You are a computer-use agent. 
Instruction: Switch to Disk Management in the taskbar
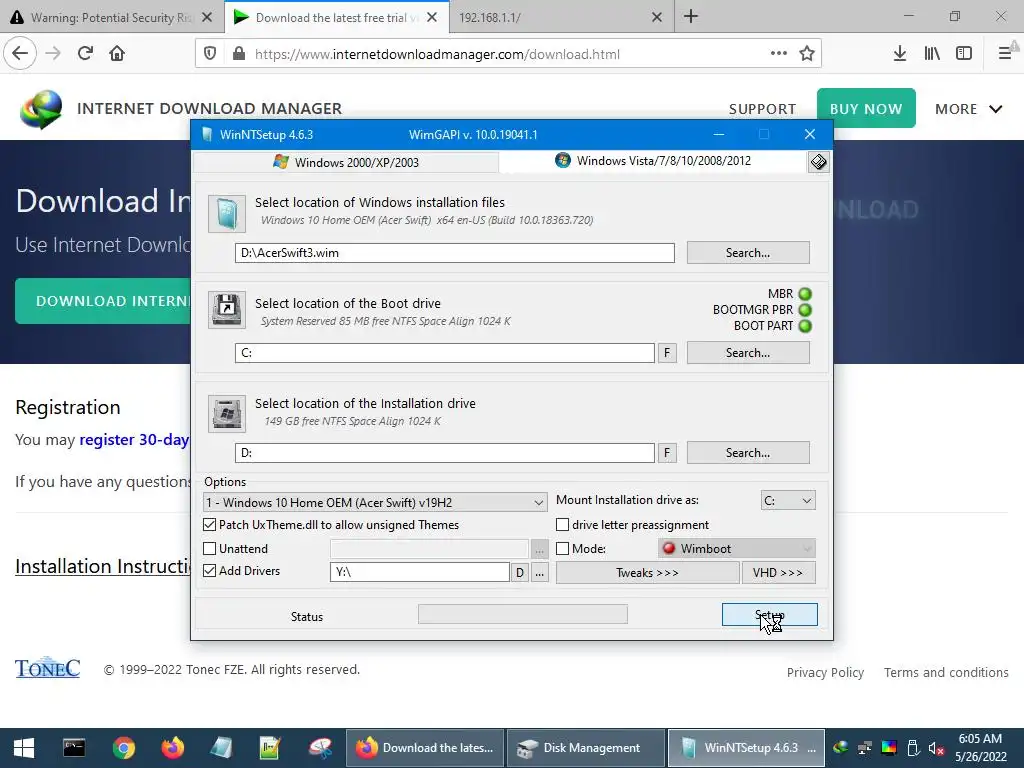[x=586, y=748]
